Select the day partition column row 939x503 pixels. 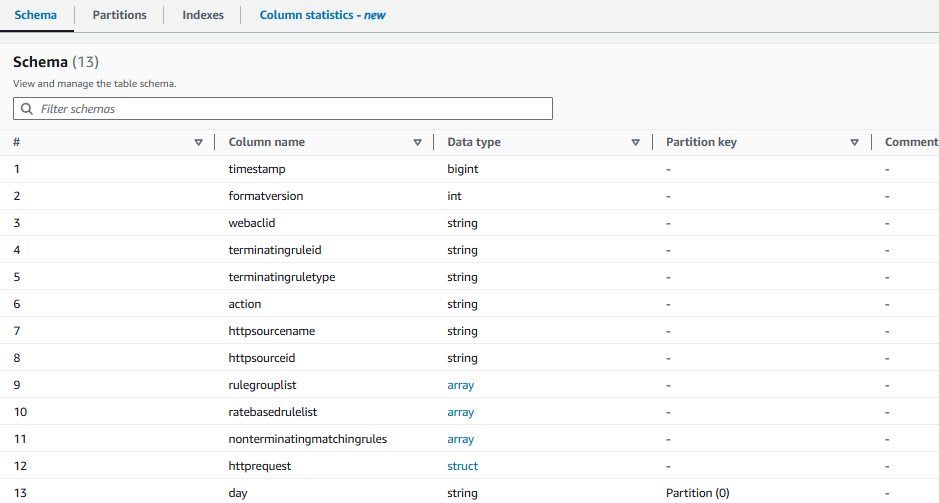[x=240, y=493]
